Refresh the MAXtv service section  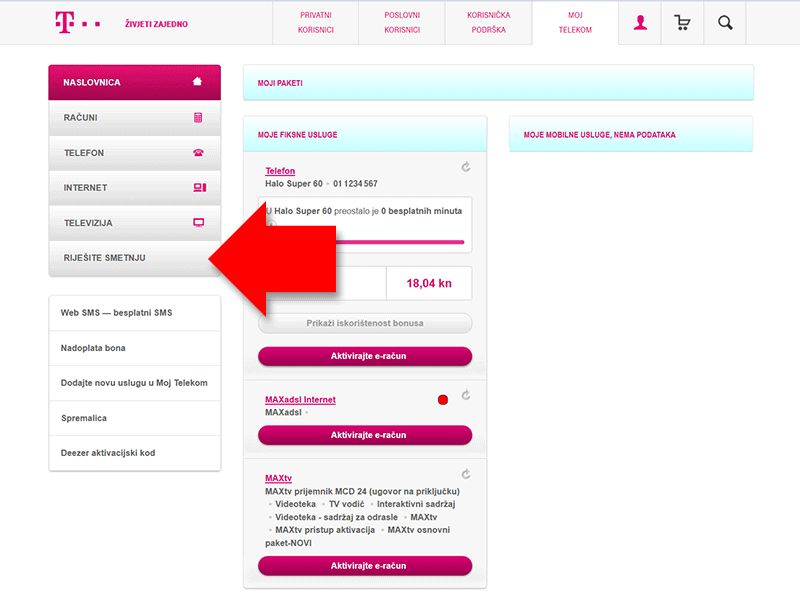click(466, 474)
